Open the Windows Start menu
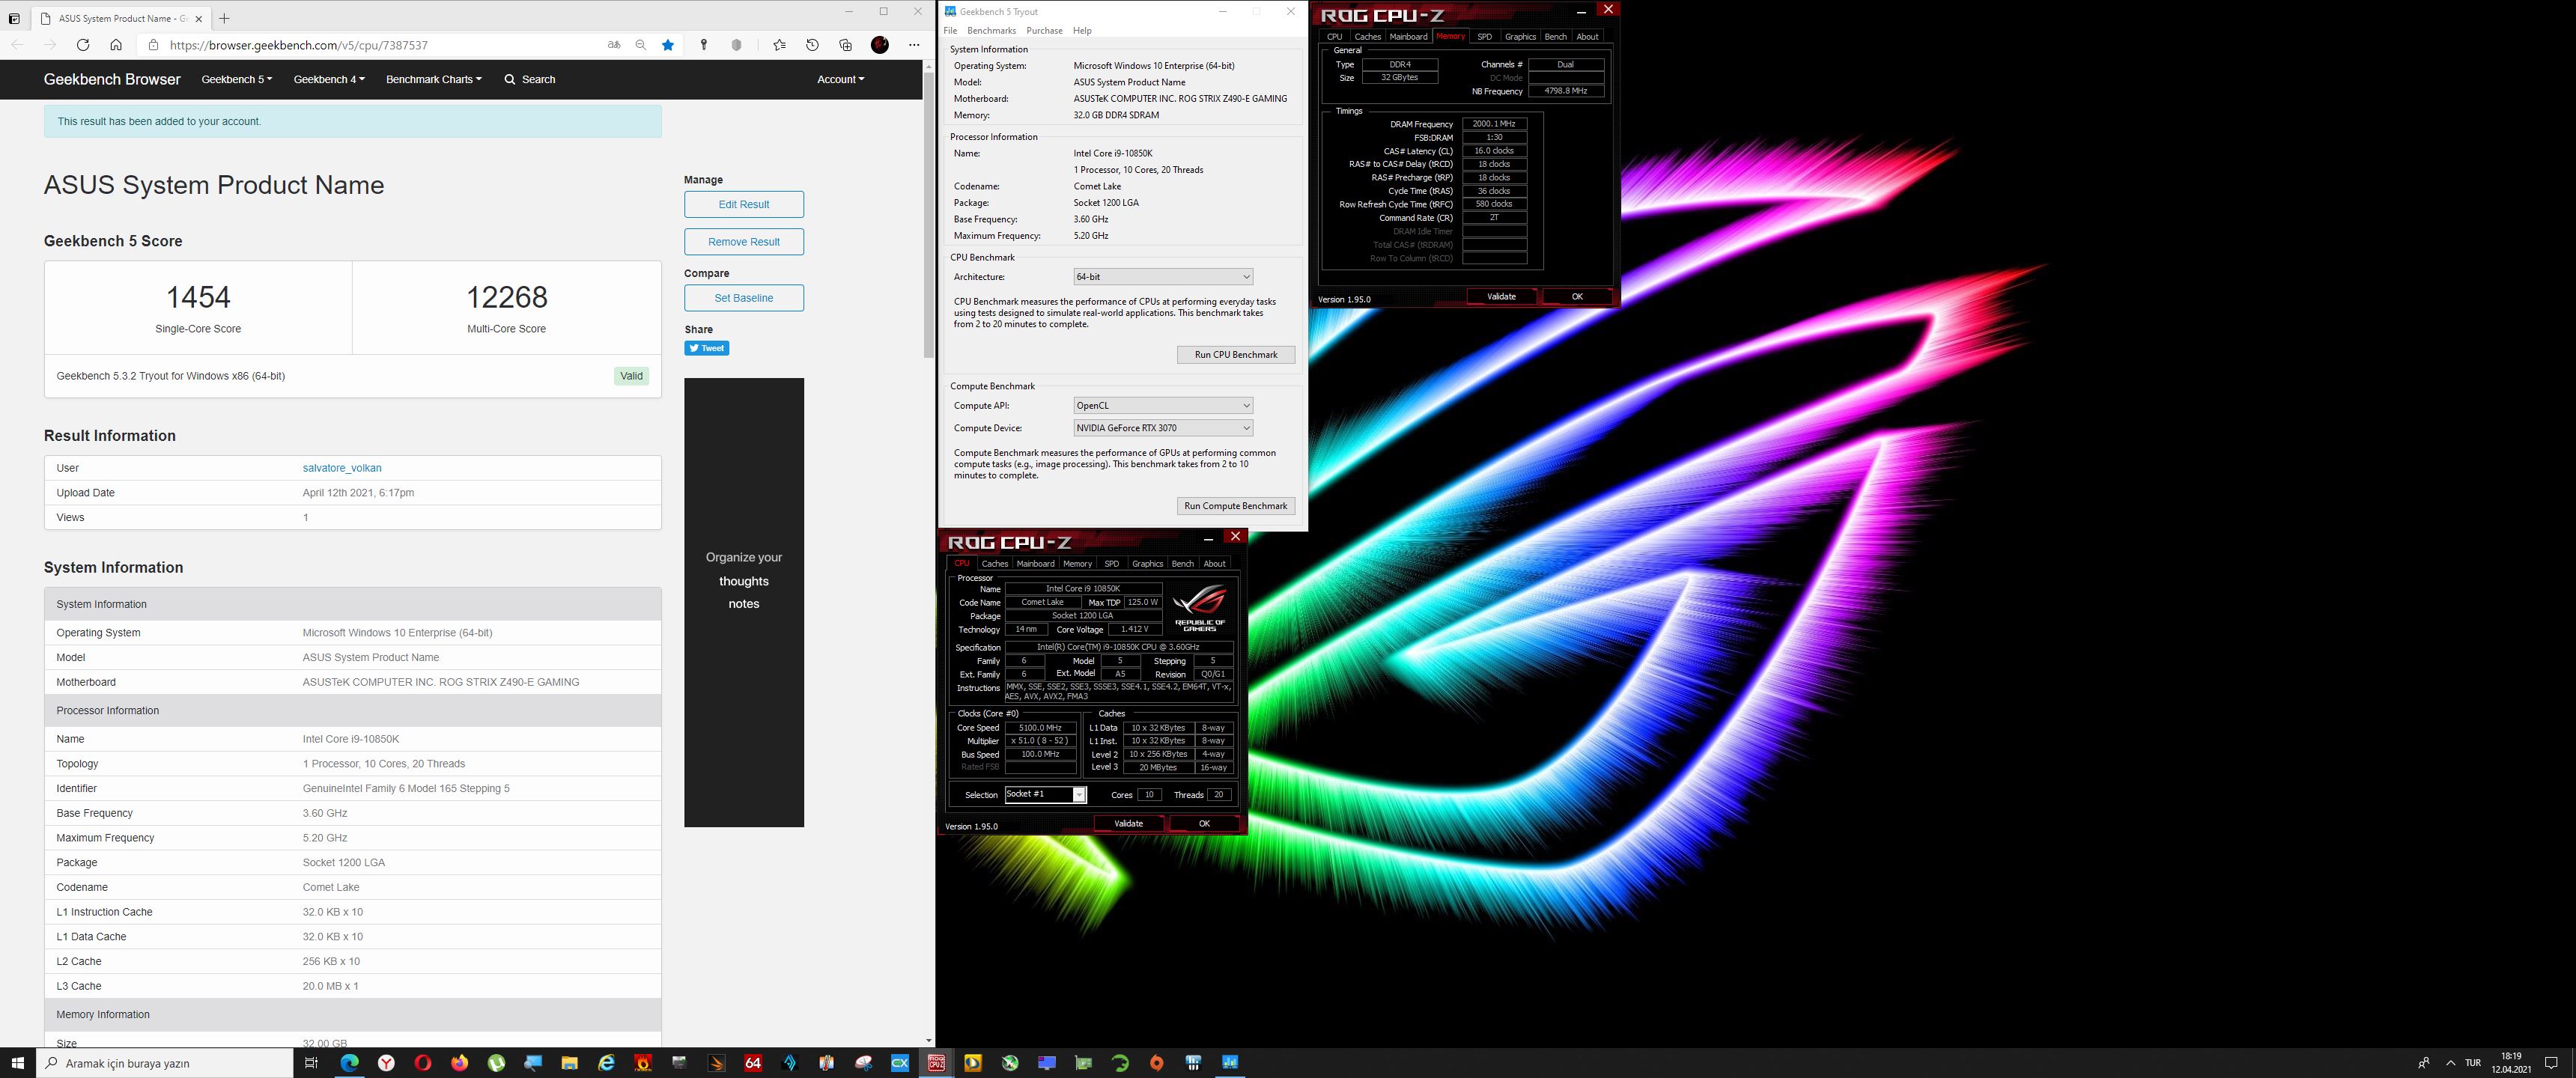The width and height of the screenshot is (2576, 1078). 17,1063
